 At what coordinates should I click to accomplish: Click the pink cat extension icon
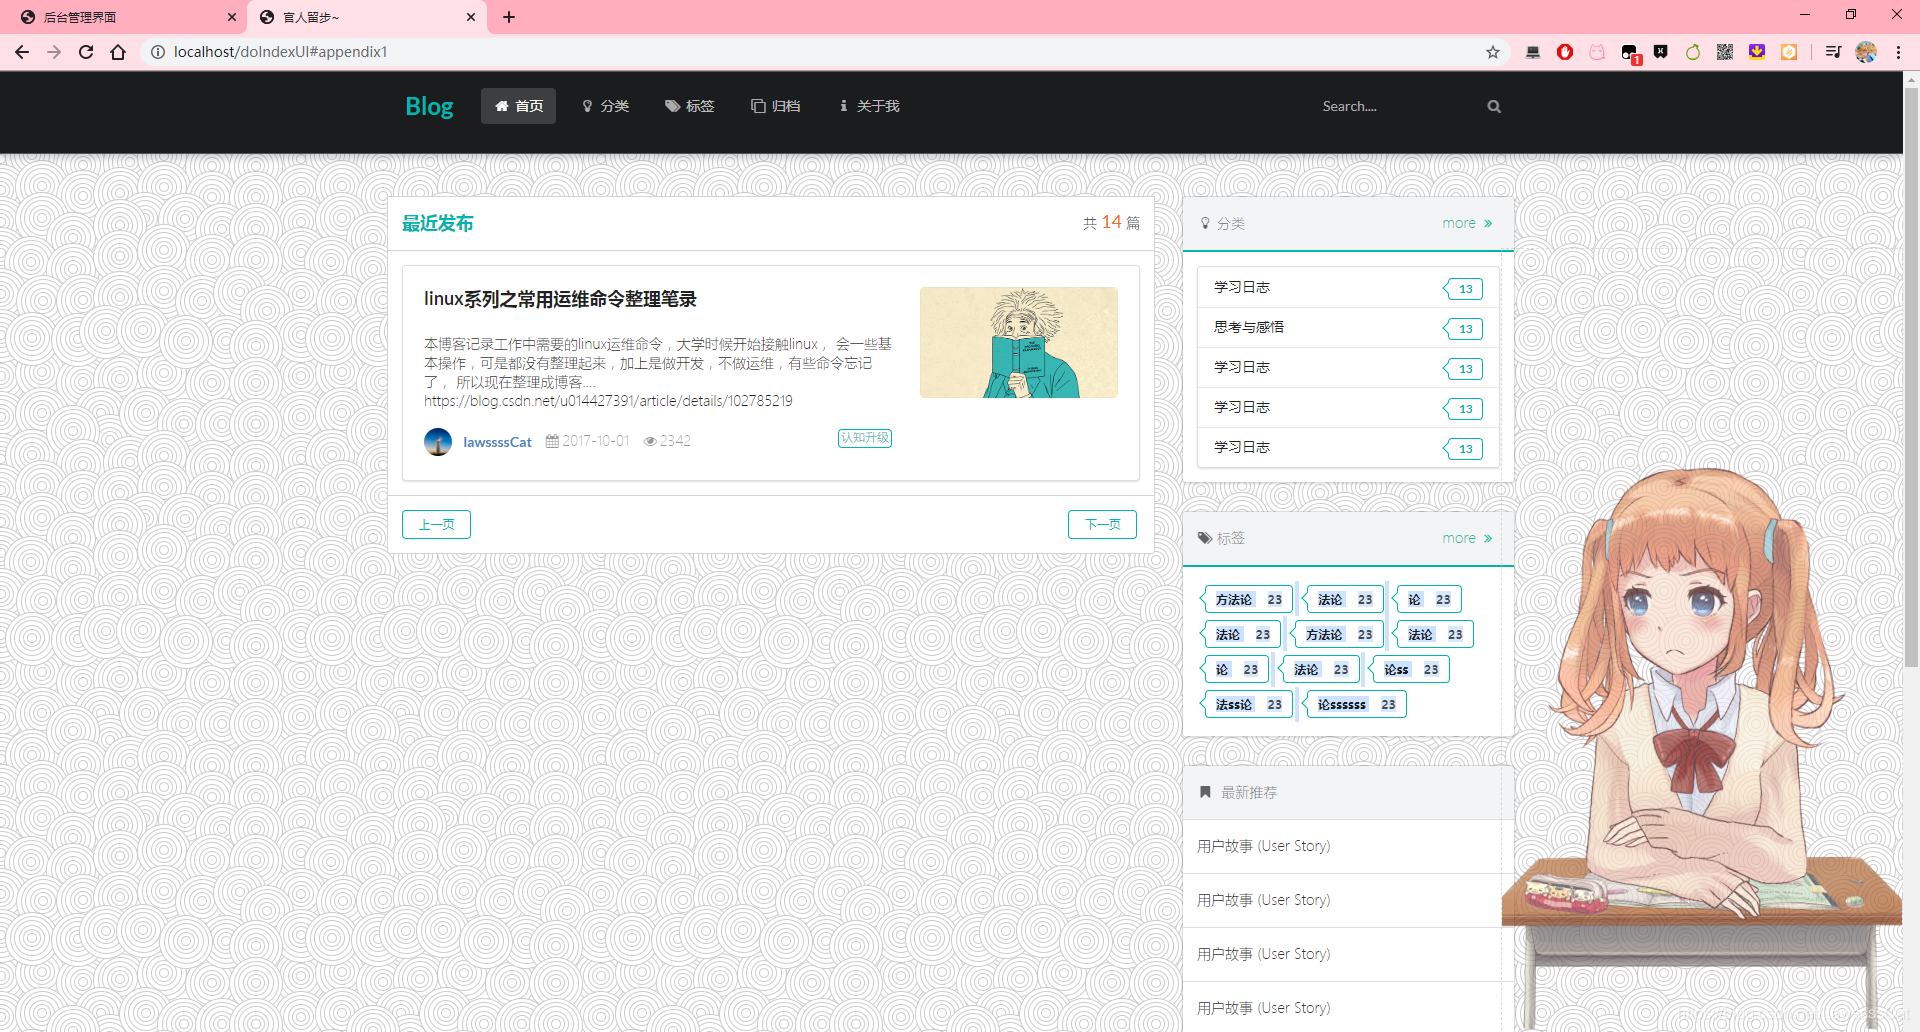(1597, 52)
